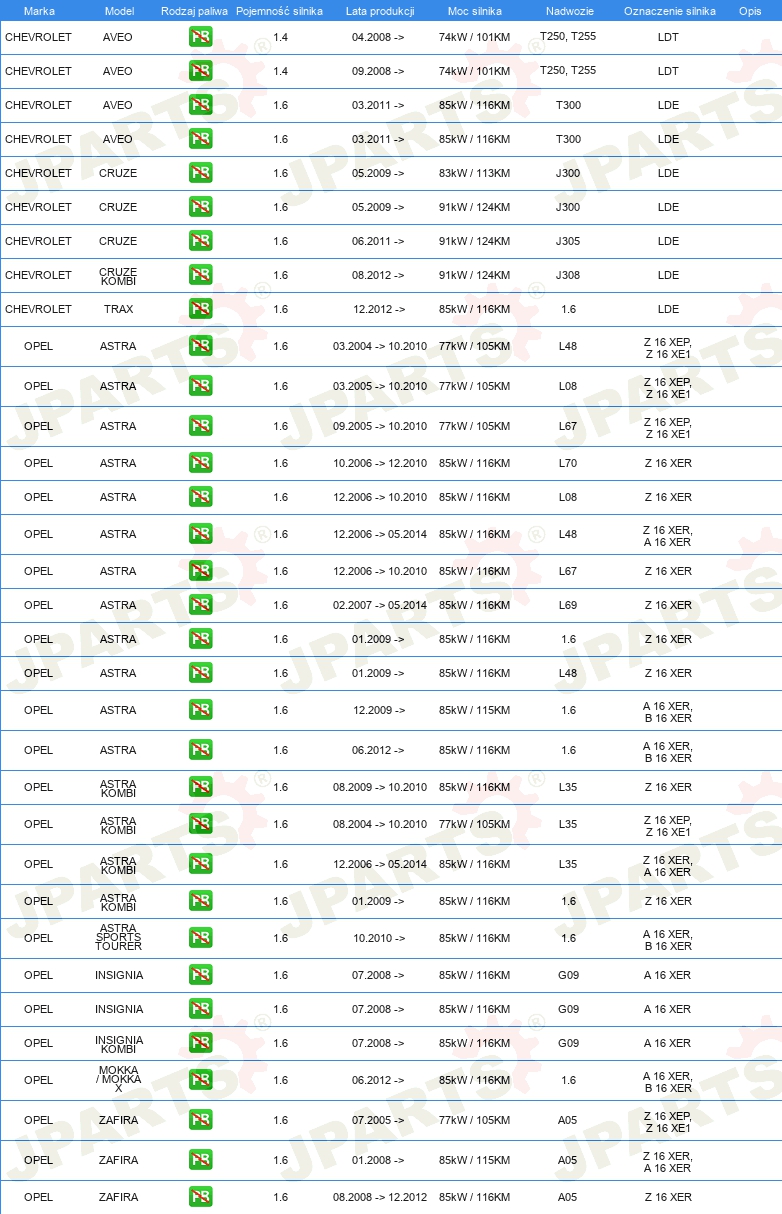Screen dimensions: 782x1214
Task: Click fuel icon in Astra Kombi 12.2006 row
Action: pyautogui.click(x=200, y=864)
